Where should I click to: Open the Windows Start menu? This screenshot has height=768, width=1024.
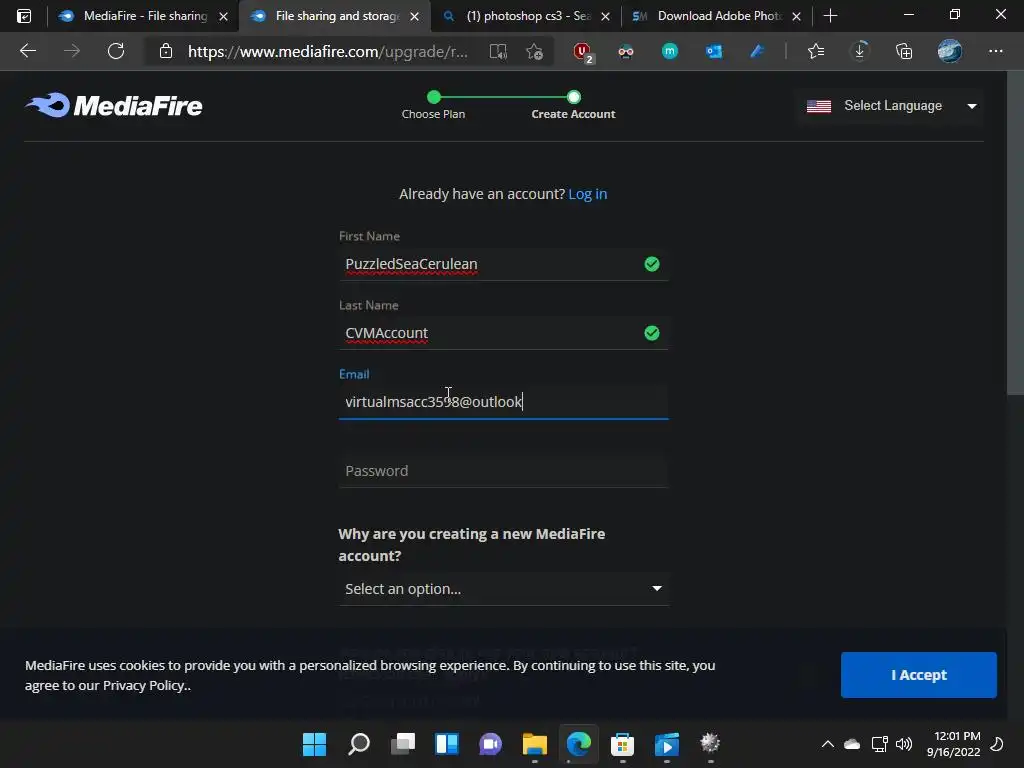(x=314, y=743)
